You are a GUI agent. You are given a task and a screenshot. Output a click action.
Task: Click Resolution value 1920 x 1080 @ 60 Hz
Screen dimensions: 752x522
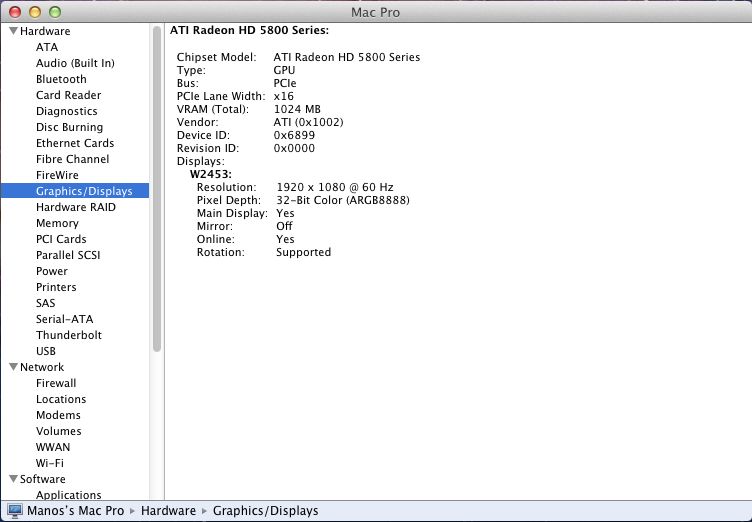point(335,187)
